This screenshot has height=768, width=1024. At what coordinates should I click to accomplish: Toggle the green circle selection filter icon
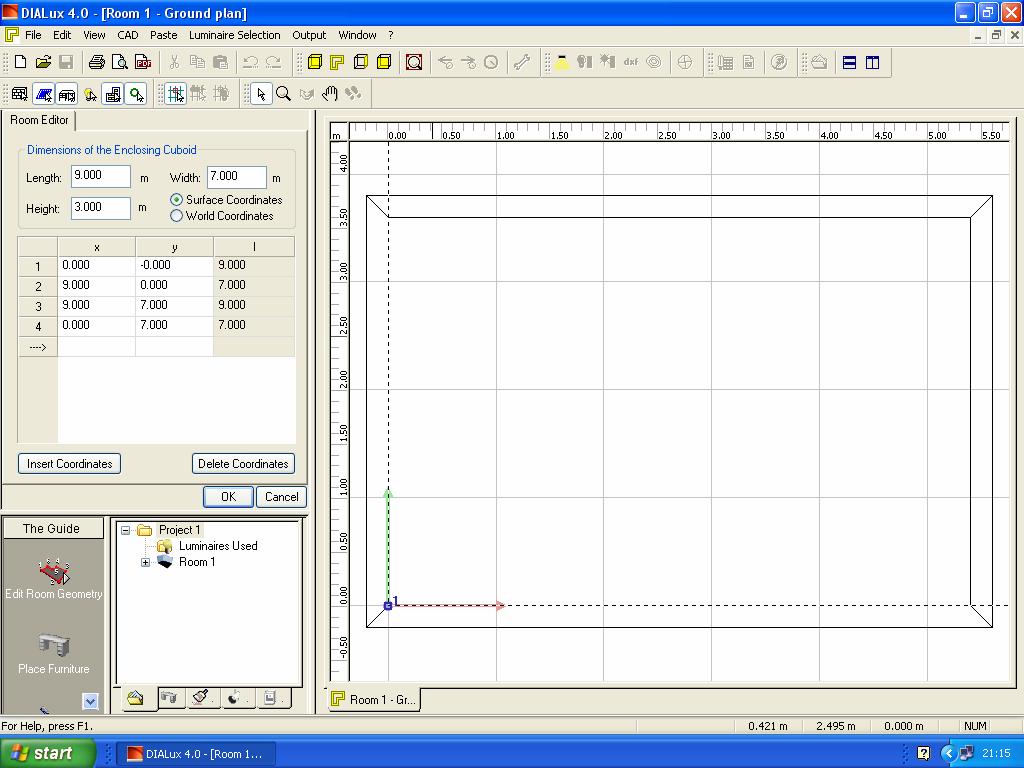click(x=136, y=94)
